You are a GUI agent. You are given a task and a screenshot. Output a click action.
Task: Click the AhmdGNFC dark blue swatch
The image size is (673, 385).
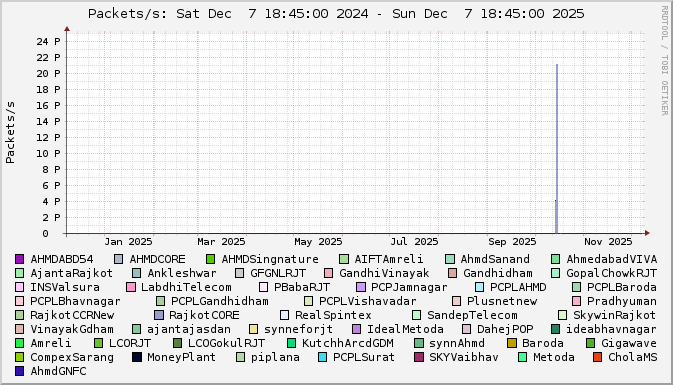[19, 371]
